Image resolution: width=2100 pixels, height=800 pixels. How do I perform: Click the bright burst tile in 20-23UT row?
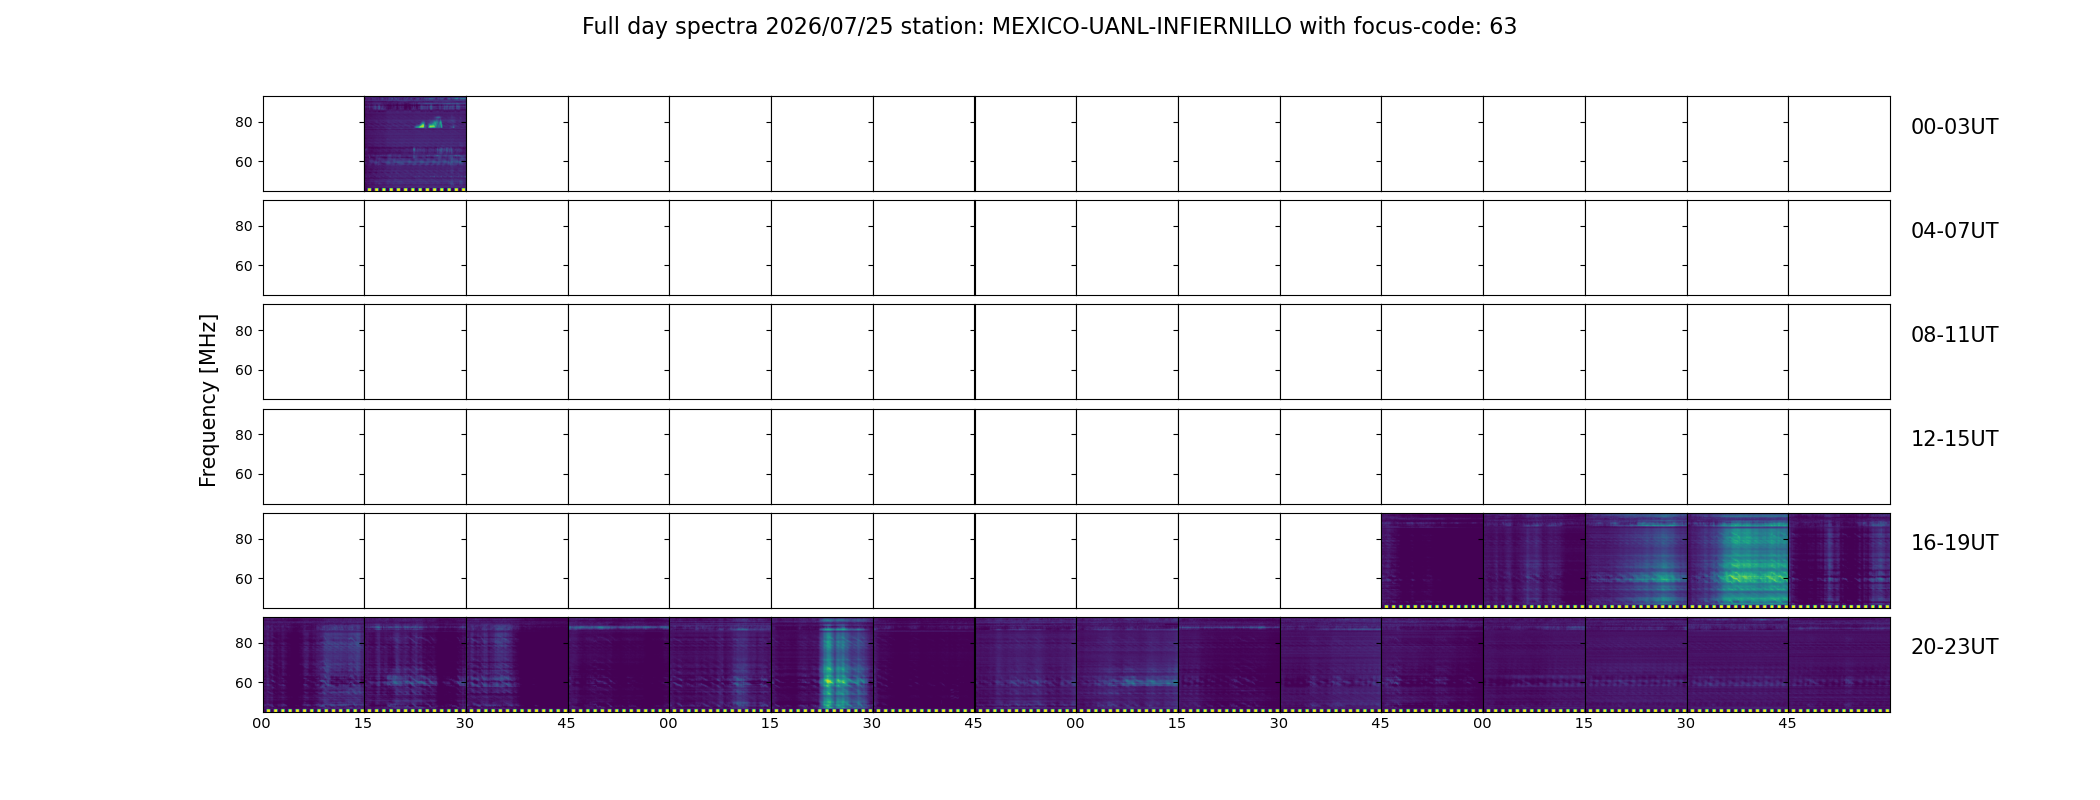[x=822, y=665]
